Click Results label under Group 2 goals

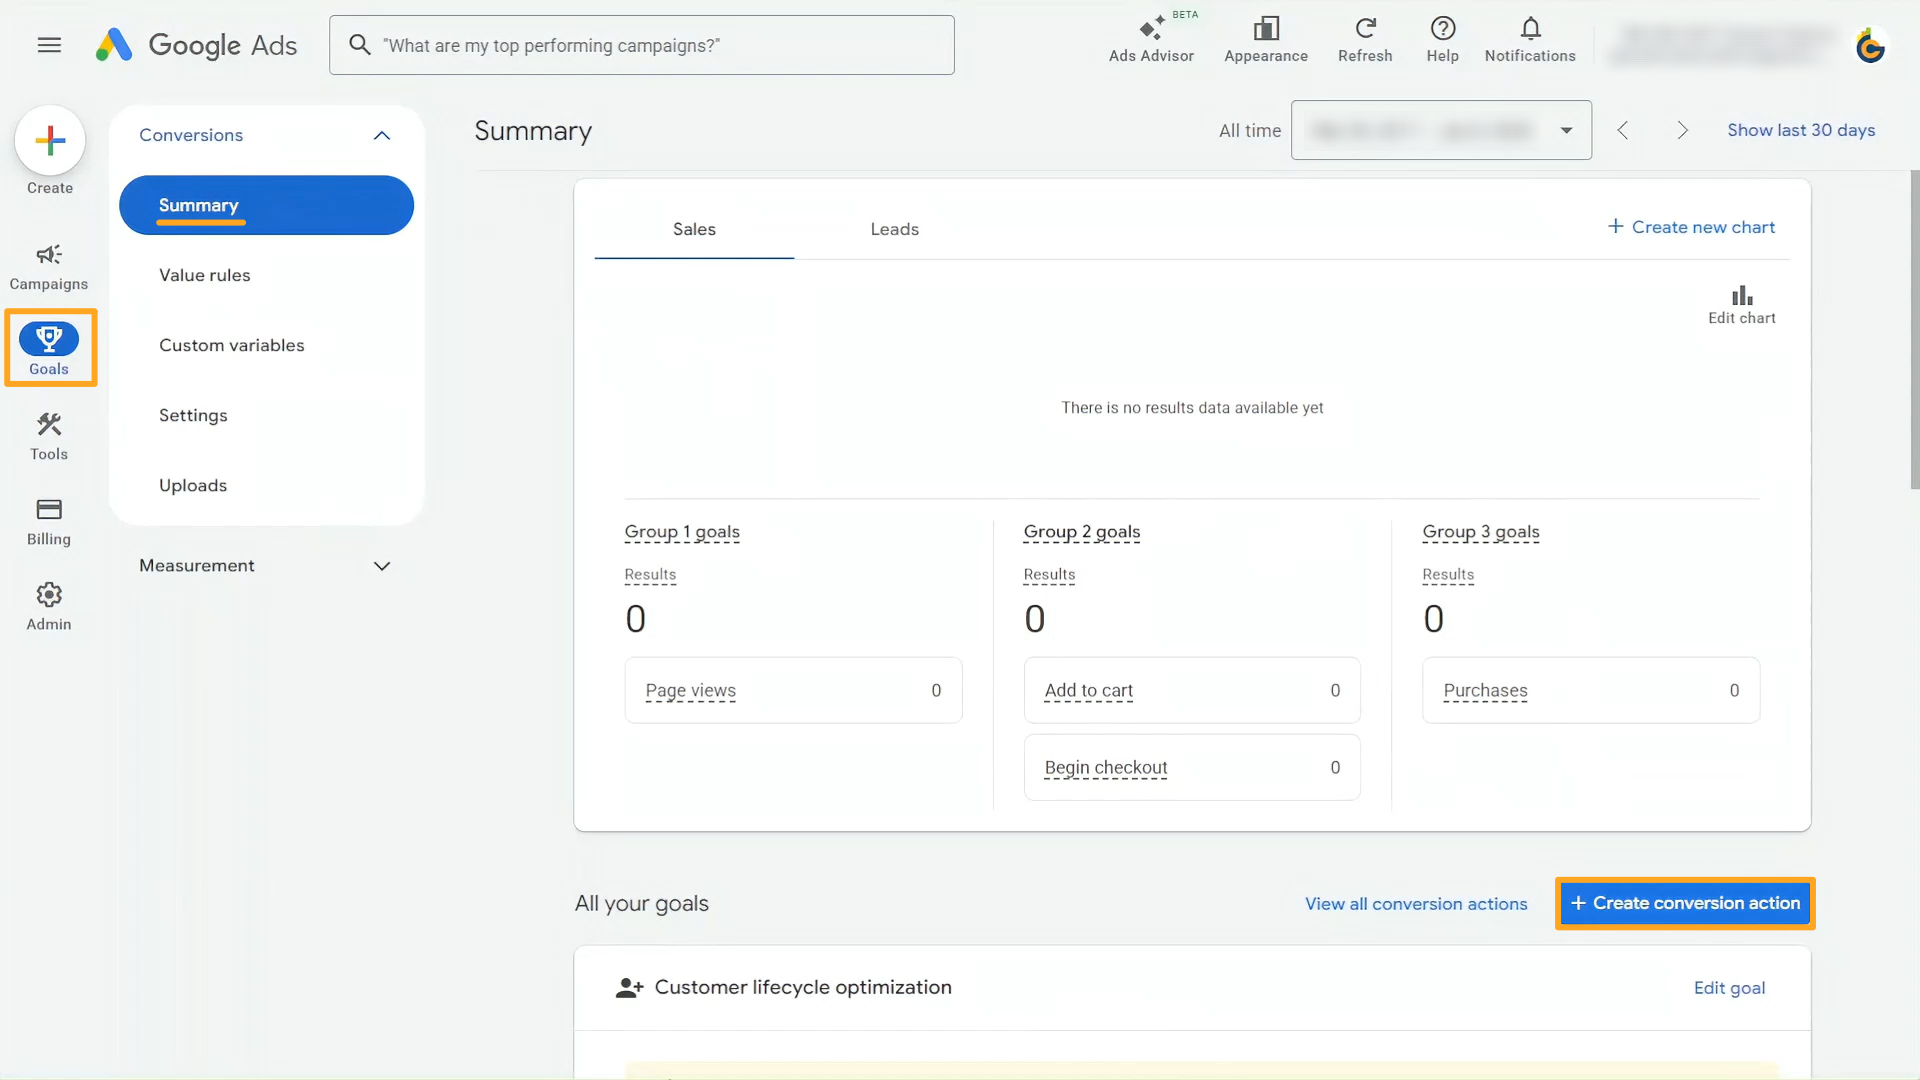pos(1049,575)
